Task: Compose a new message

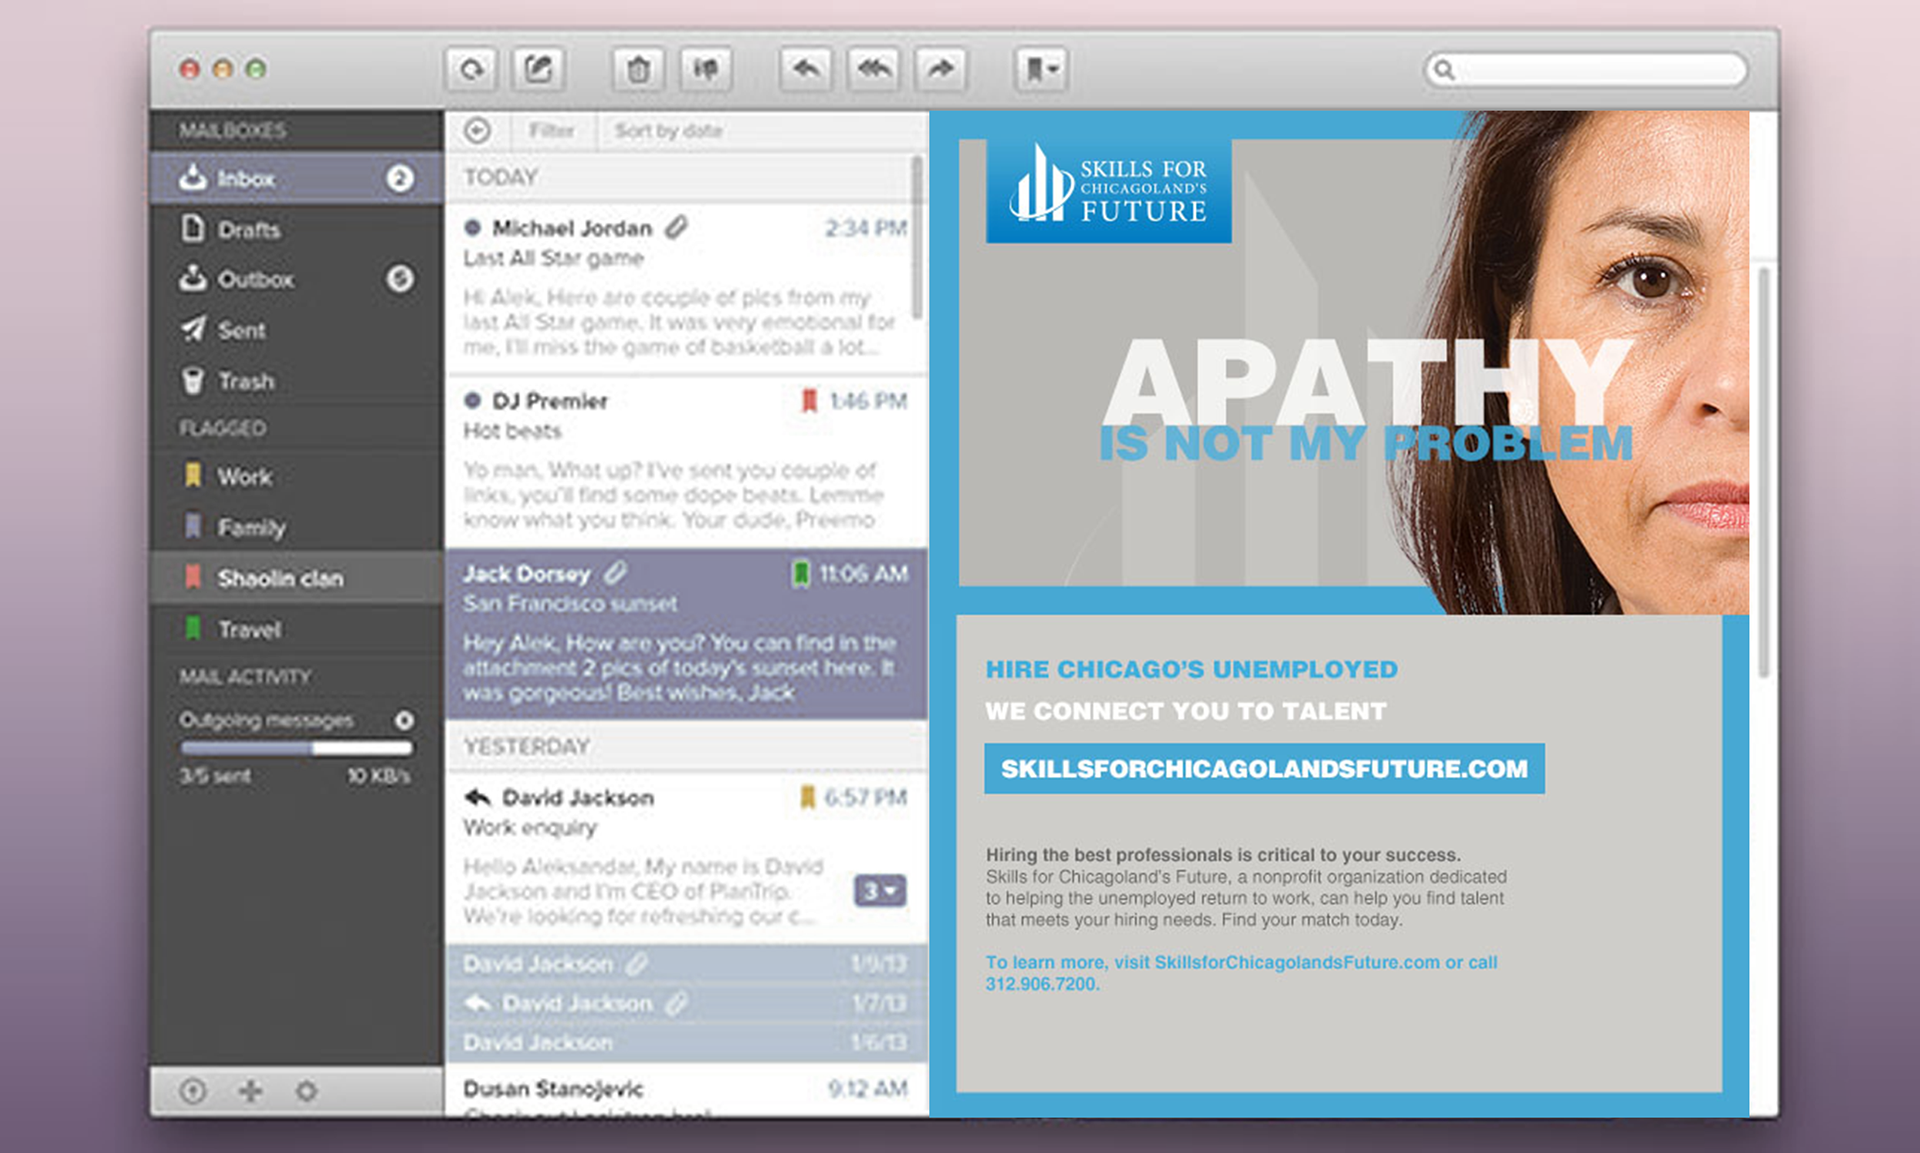Action: tap(538, 69)
